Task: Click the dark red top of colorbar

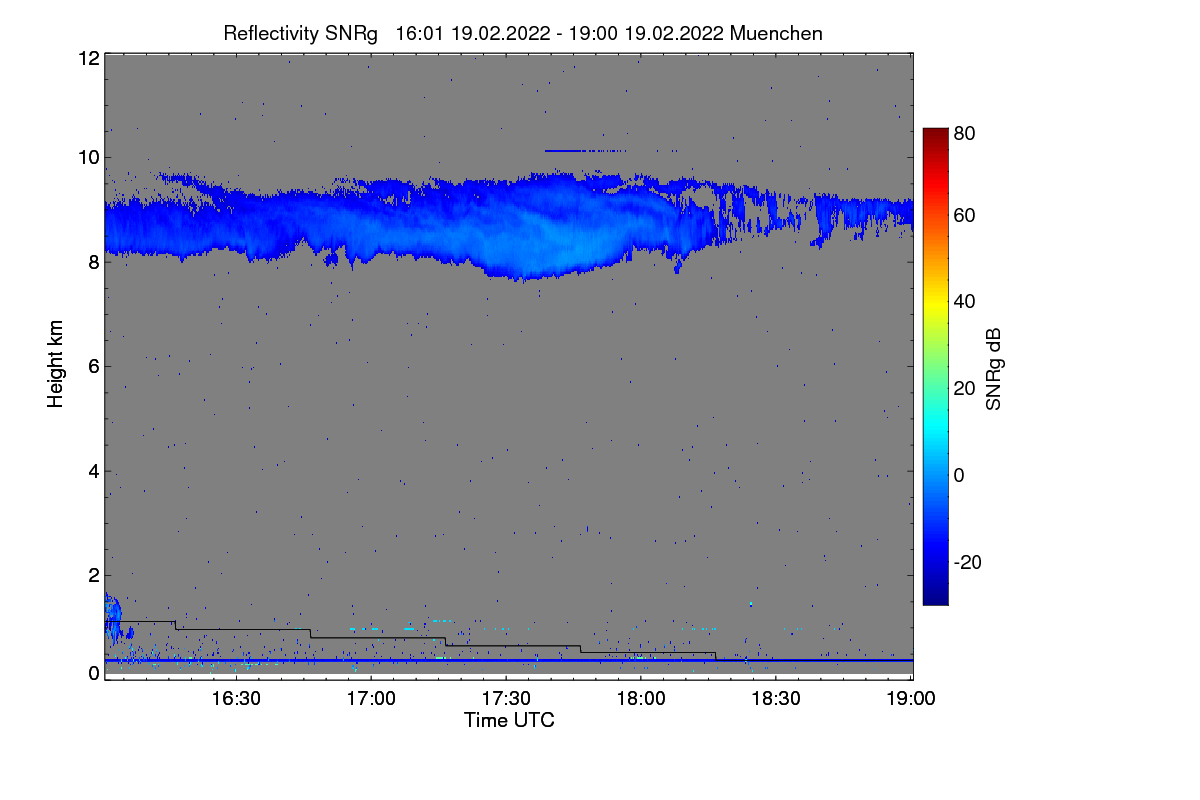Action: coord(935,135)
